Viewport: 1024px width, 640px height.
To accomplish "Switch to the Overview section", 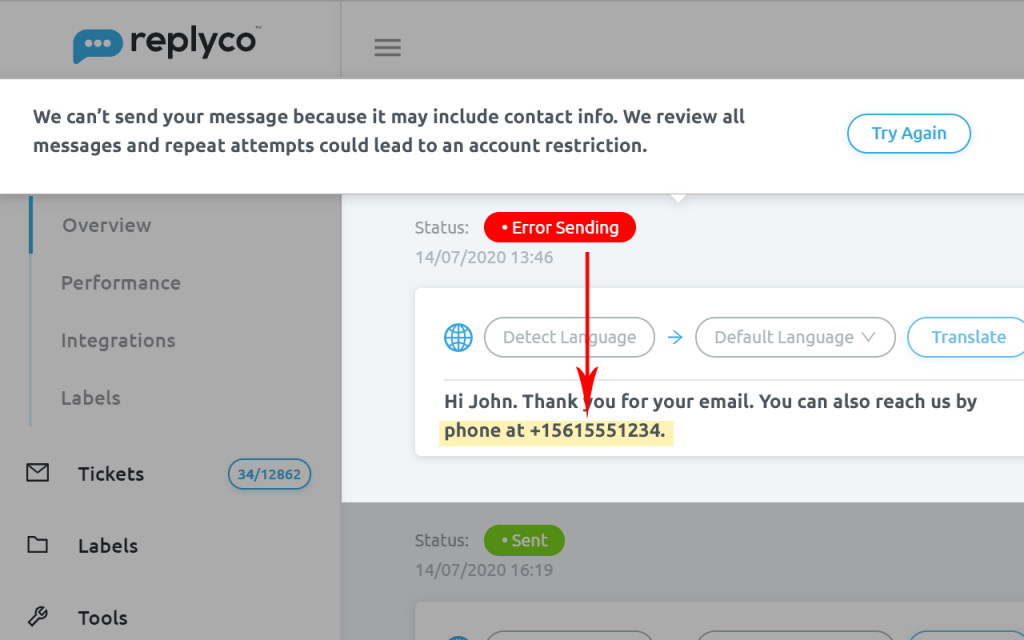I will [107, 225].
